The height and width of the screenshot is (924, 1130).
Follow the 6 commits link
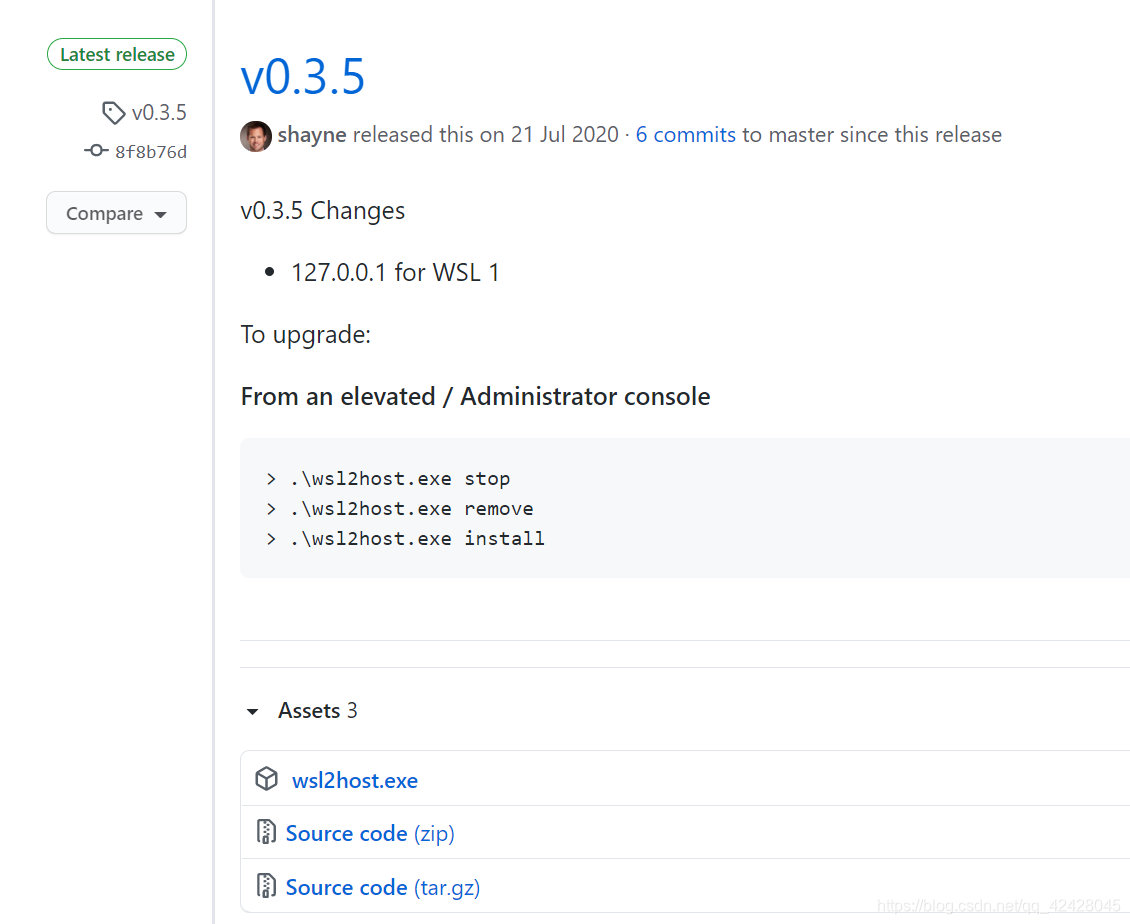pos(685,134)
